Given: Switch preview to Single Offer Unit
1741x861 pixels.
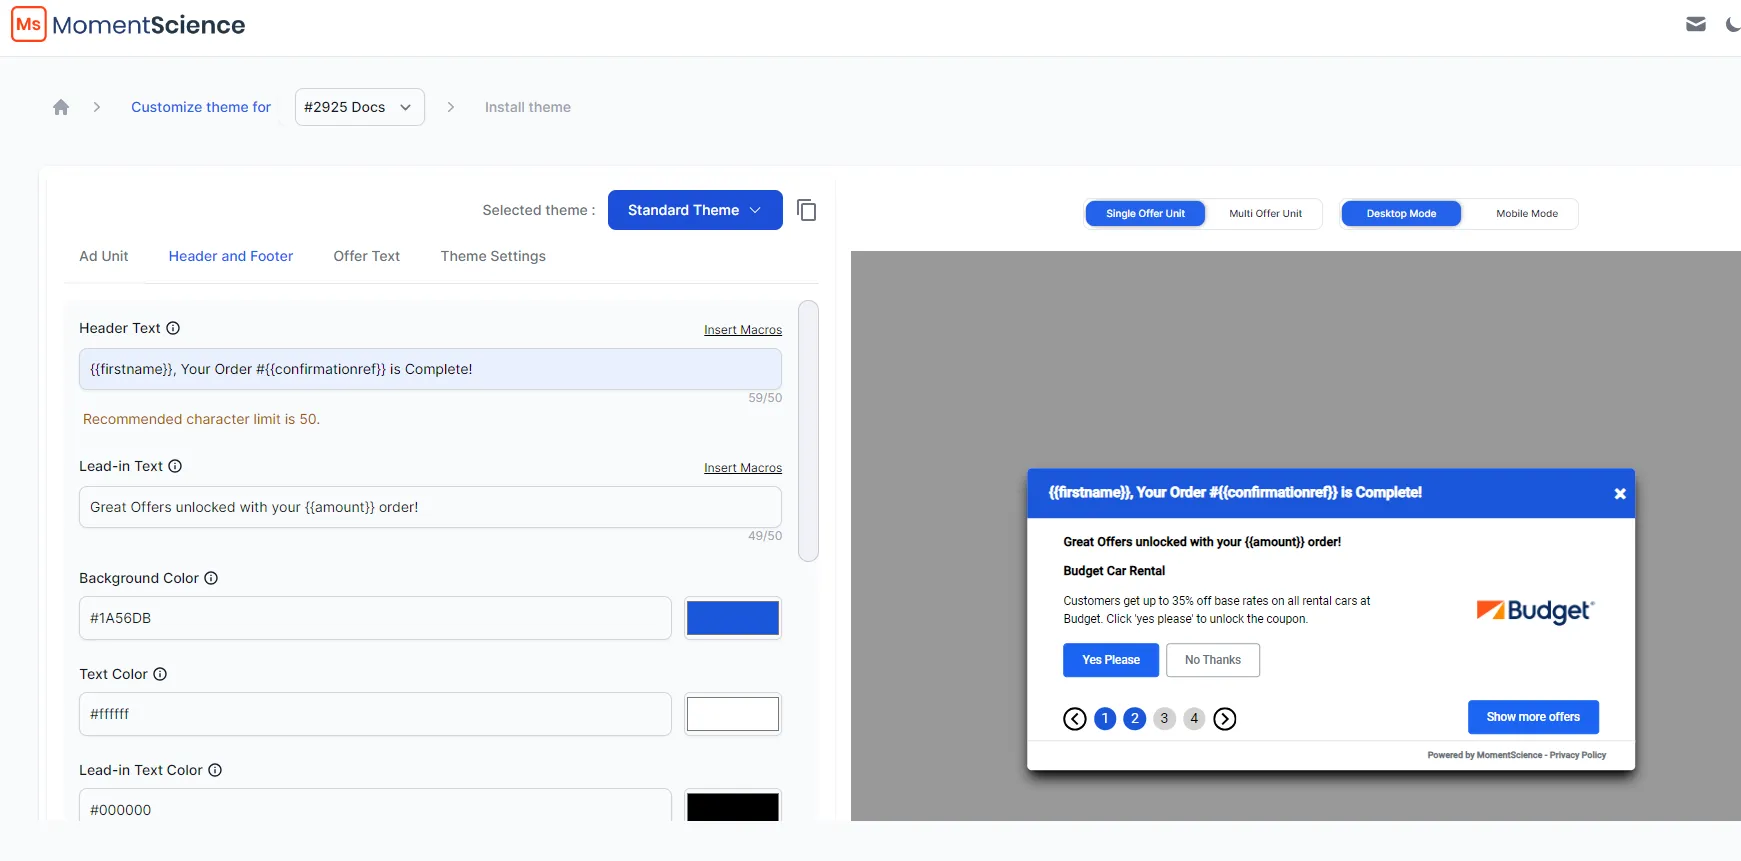Looking at the screenshot, I should (x=1145, y=214).
